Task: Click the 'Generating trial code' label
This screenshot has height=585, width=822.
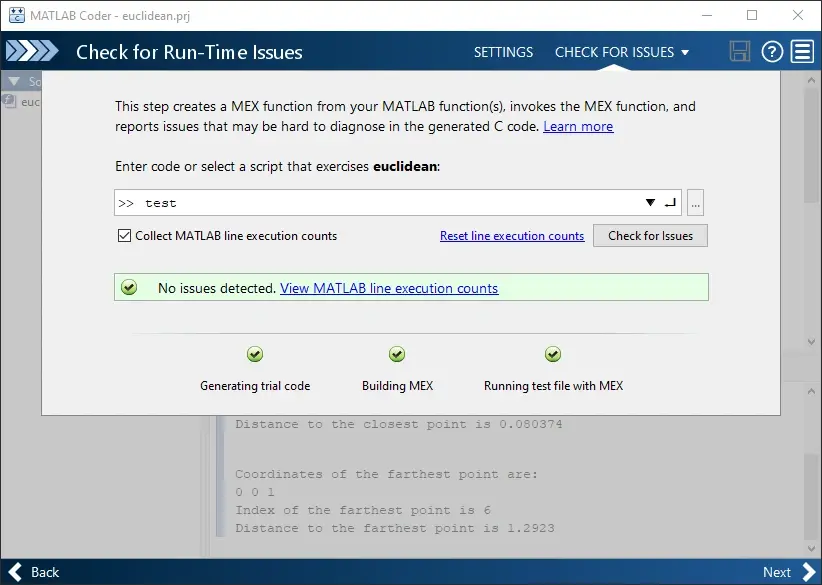Action: pyautogui.click(x=255, y=386)
